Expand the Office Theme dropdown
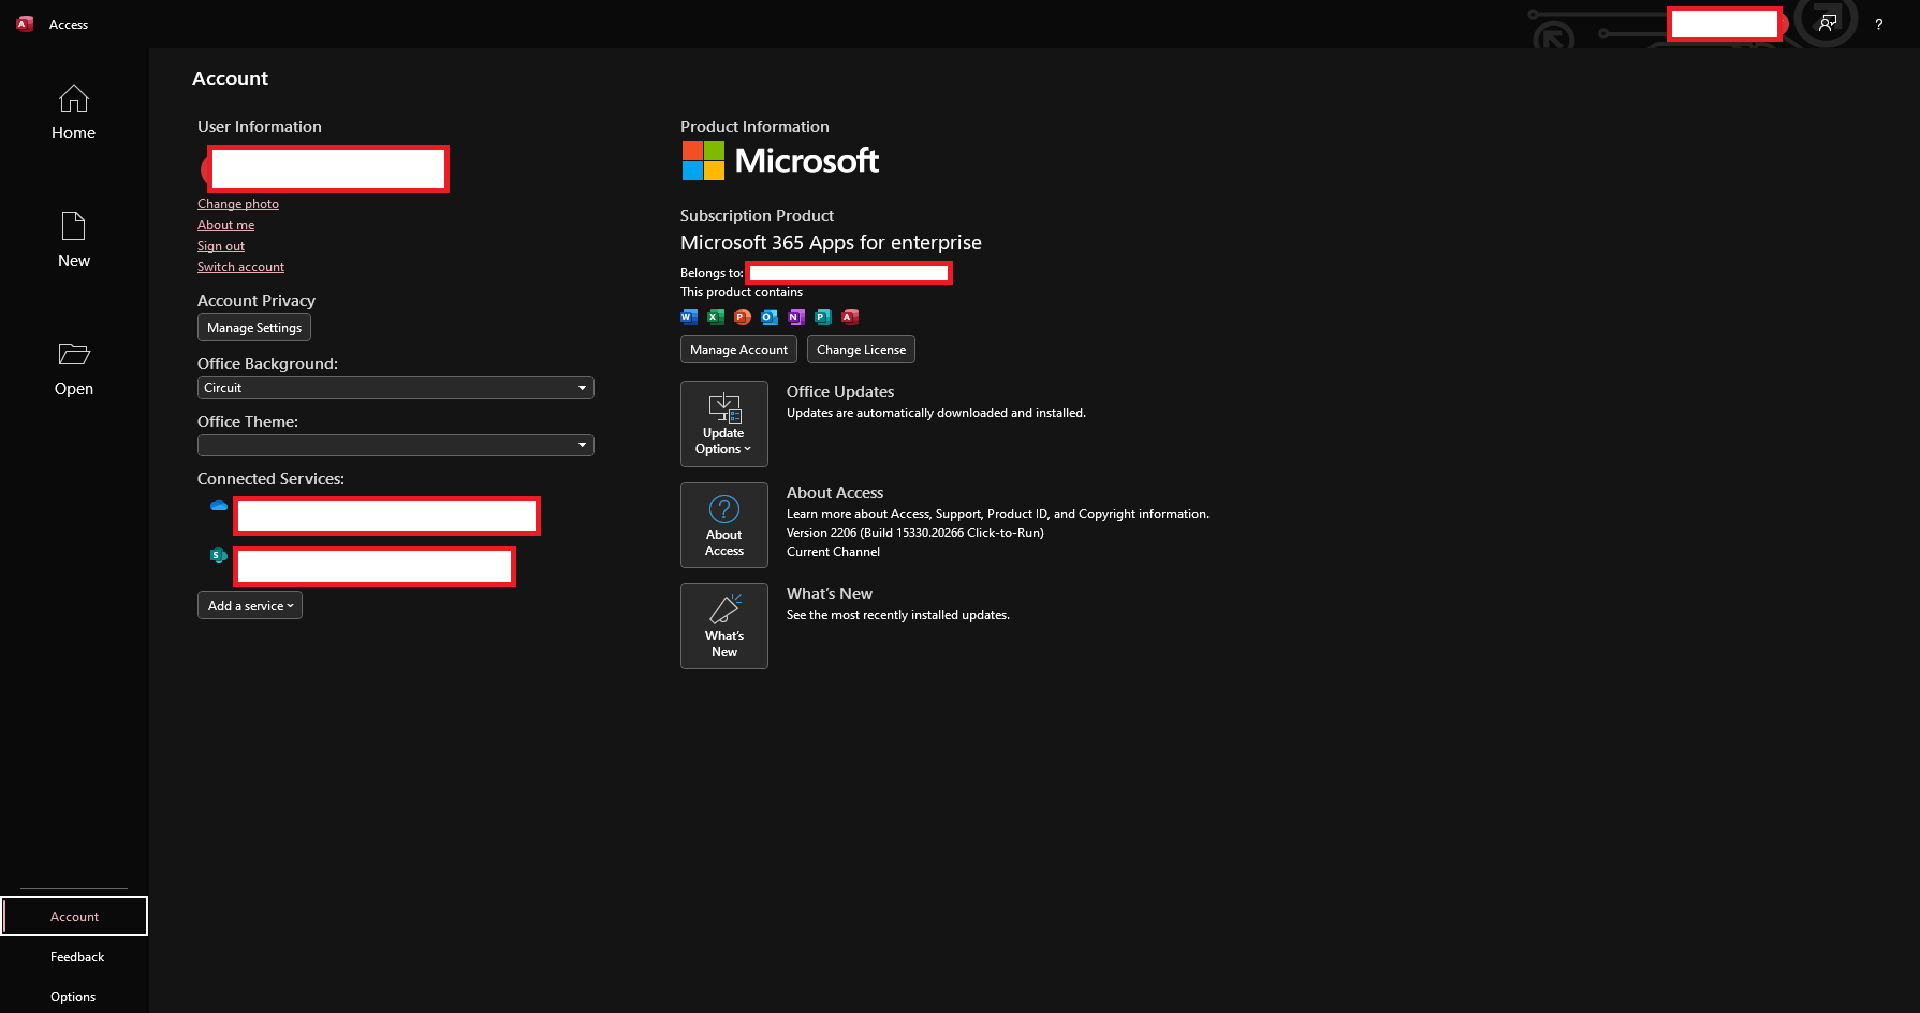The width and height of the screenshot is (1920, 1013). click(396, 445)
